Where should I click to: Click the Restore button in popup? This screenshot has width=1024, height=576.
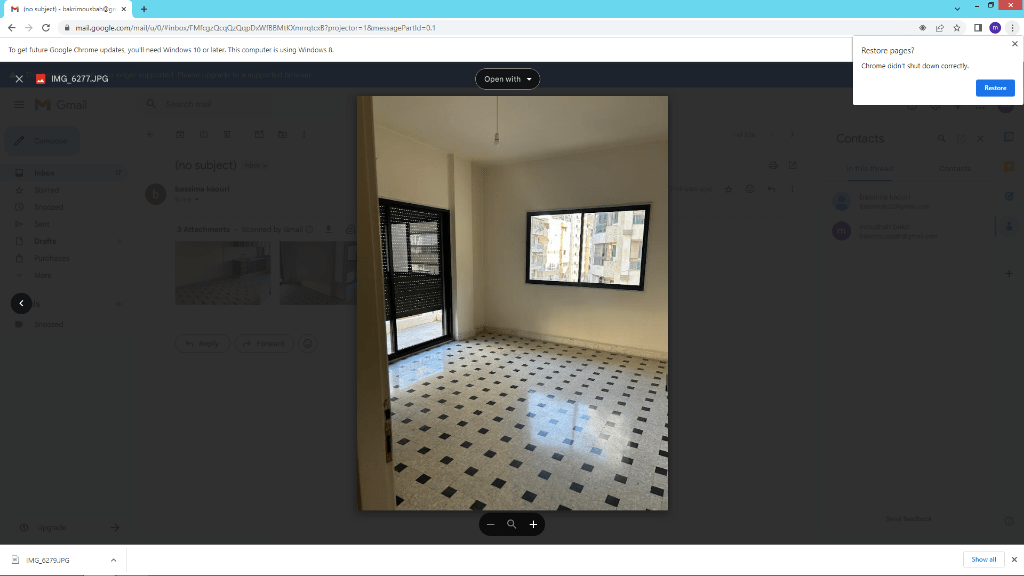(994, 88)
